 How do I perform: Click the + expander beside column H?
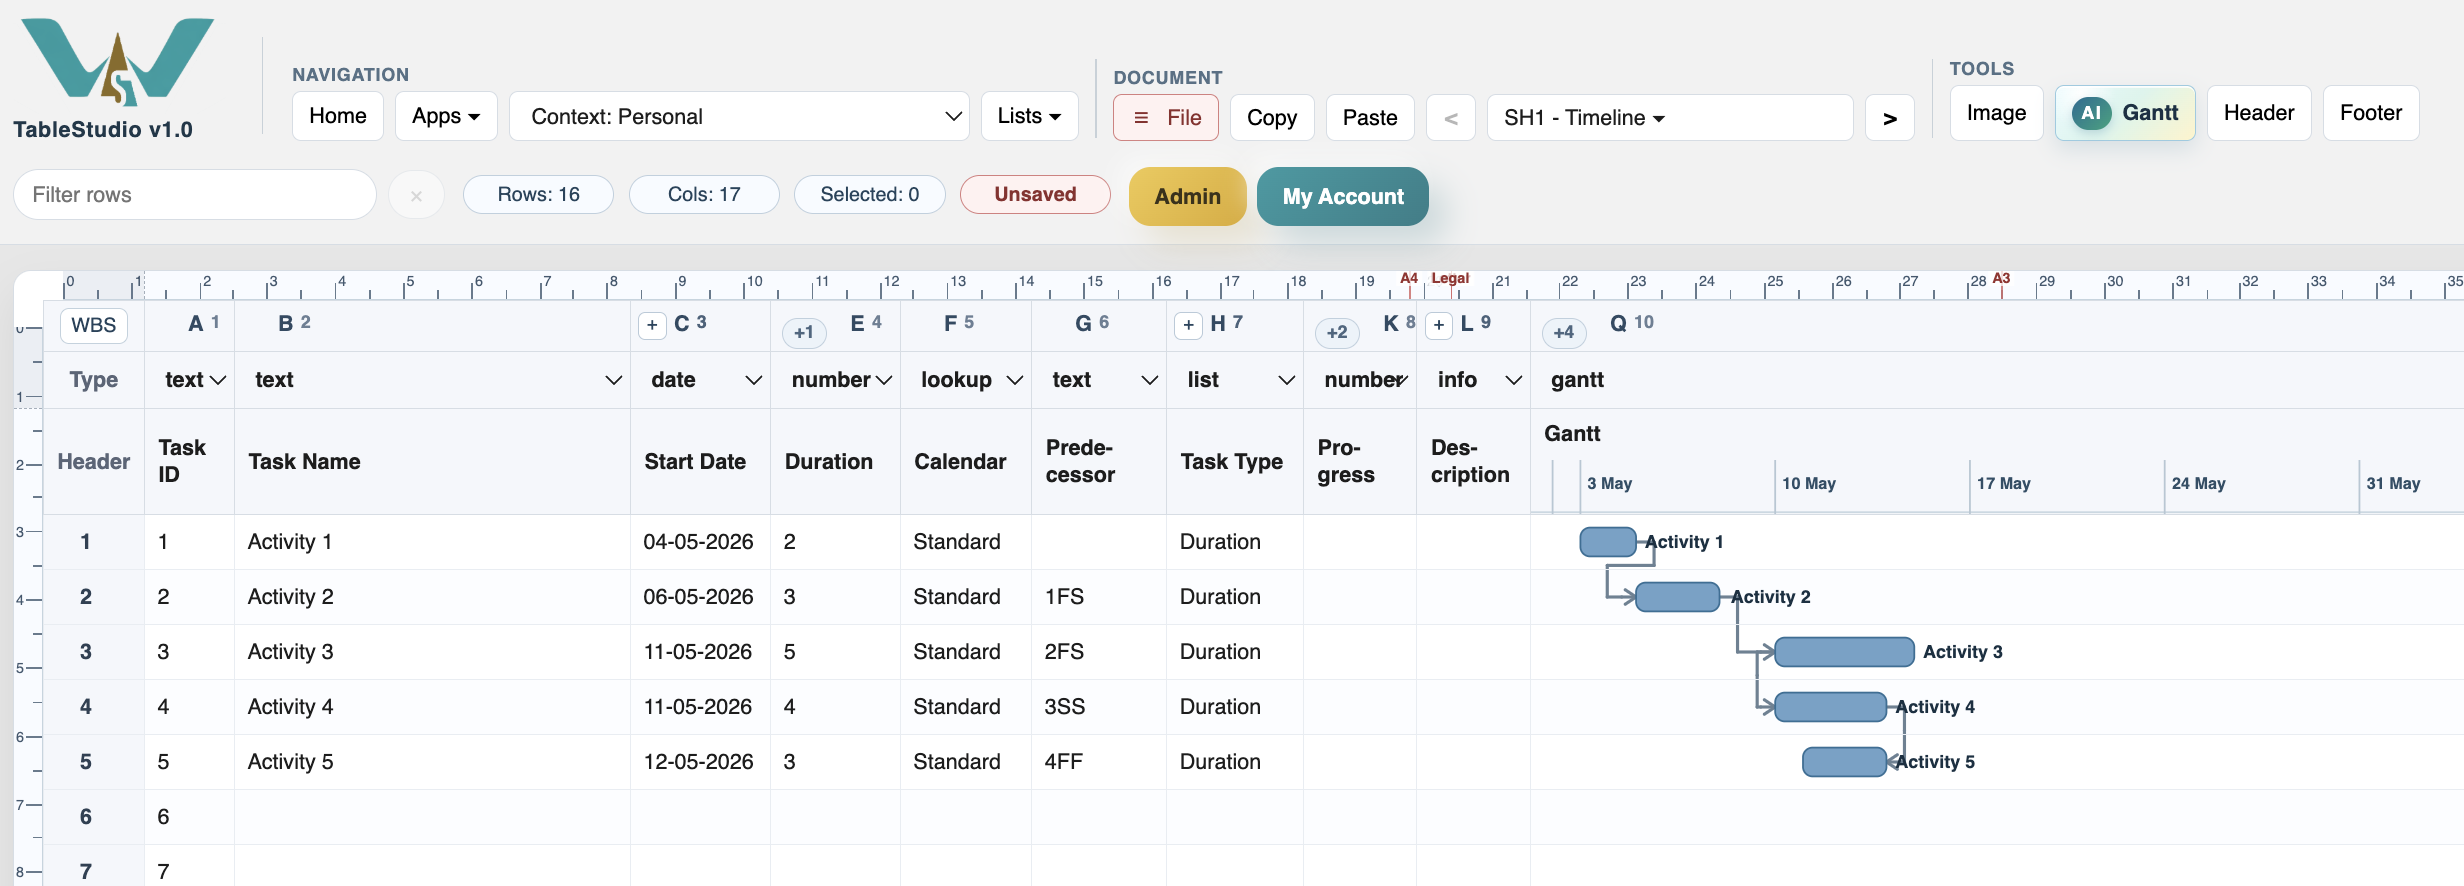click(x=1188, y=325)
